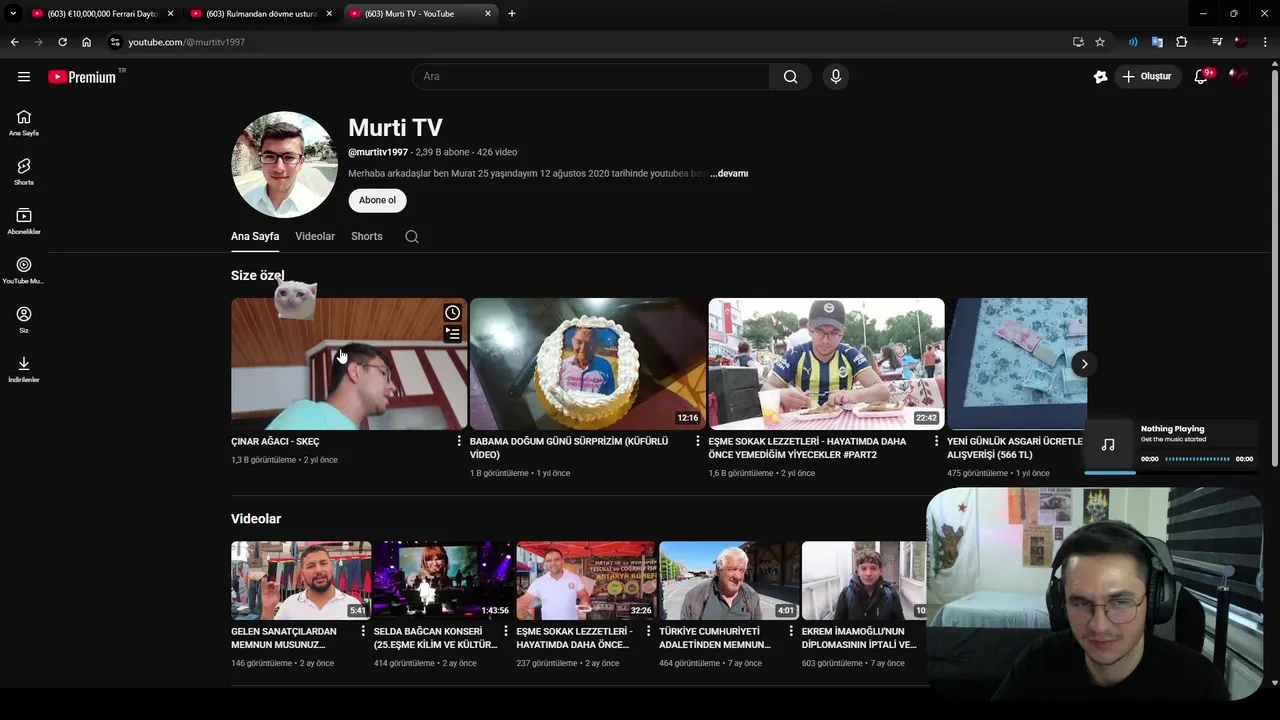This screenshot has height=720, width=1280.
Task: Open the channel Shorts tab
Action: (x=367, y=237)
